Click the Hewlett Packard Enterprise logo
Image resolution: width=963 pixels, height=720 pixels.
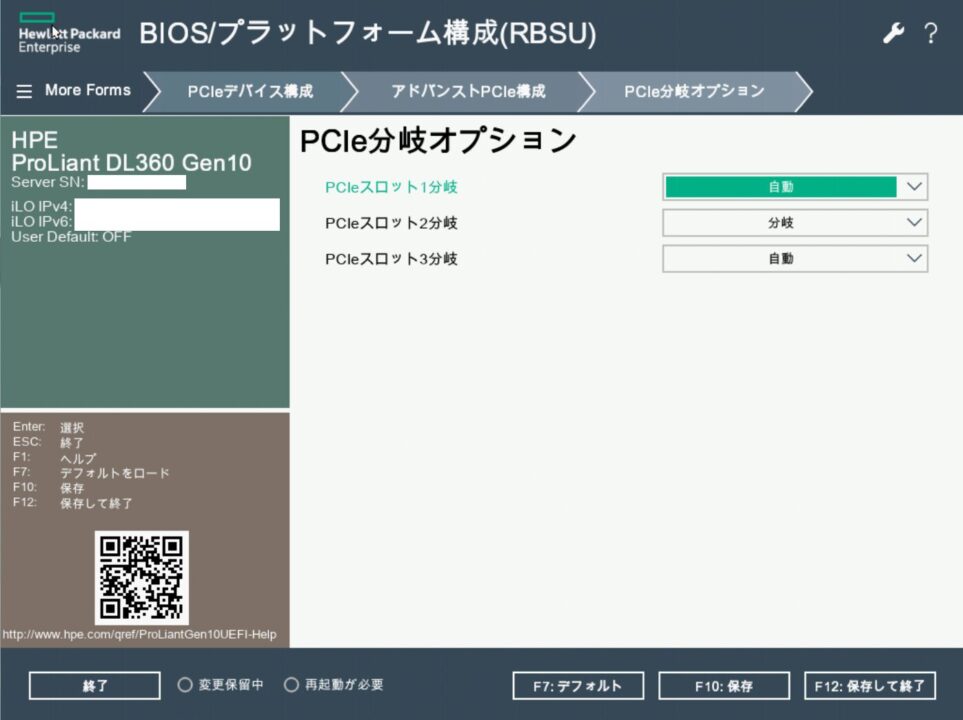click(x=69, y=33)
